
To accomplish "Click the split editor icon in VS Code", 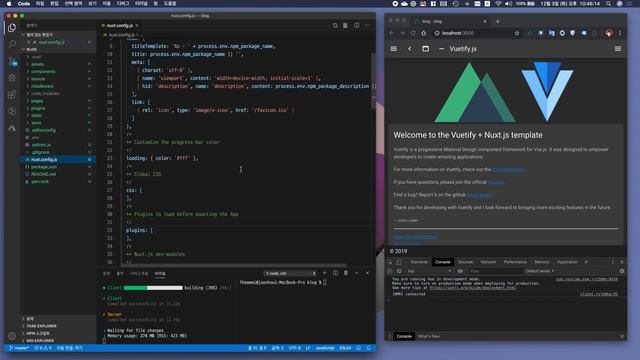I will click(357, 25).
